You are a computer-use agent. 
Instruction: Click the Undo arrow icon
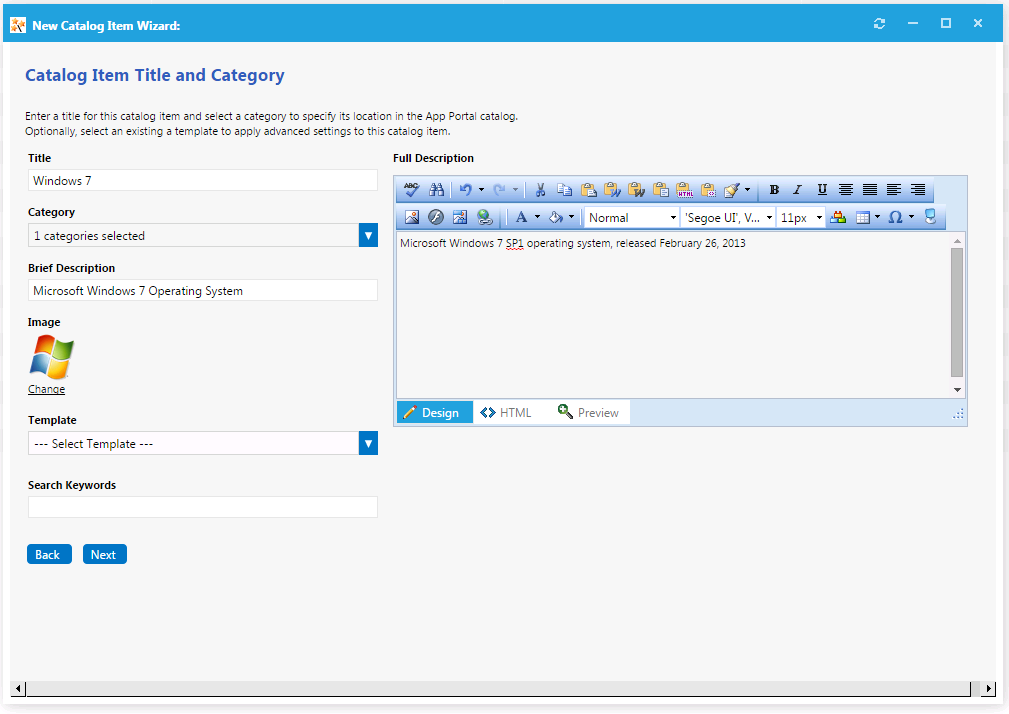click(x=465, y=190)
